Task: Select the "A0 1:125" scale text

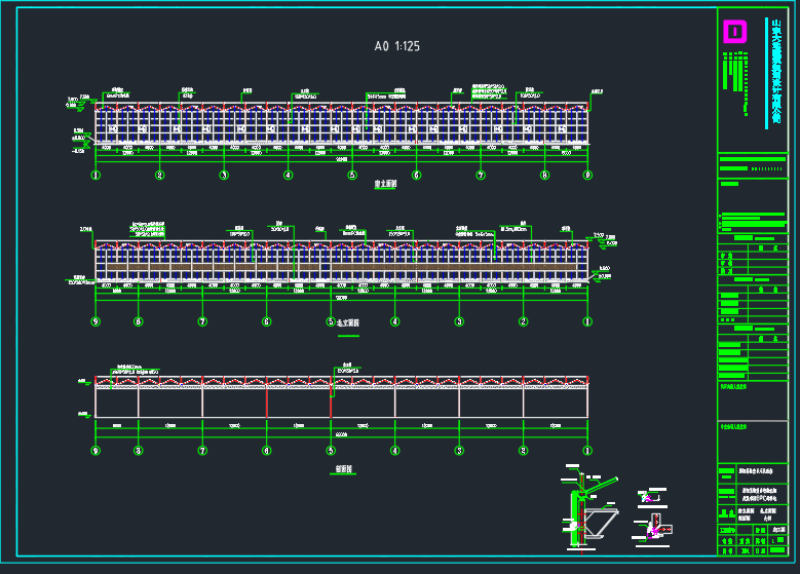Action: pos(397,46)
